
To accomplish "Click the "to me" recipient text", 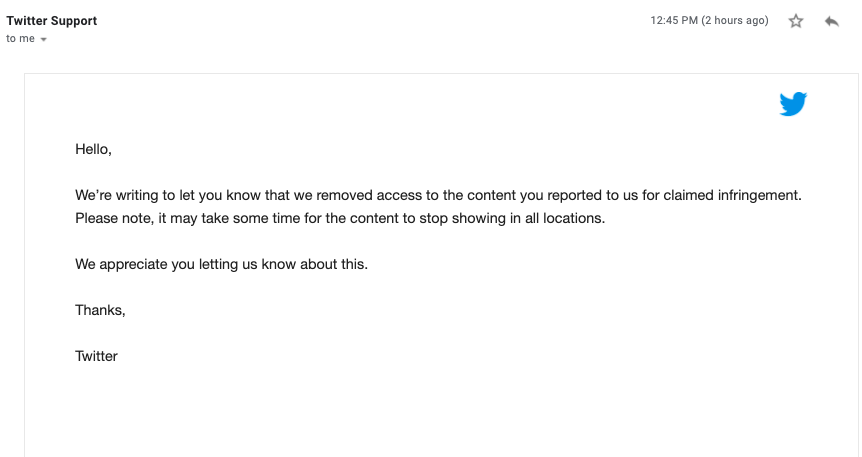I will (x=20, y=39).
